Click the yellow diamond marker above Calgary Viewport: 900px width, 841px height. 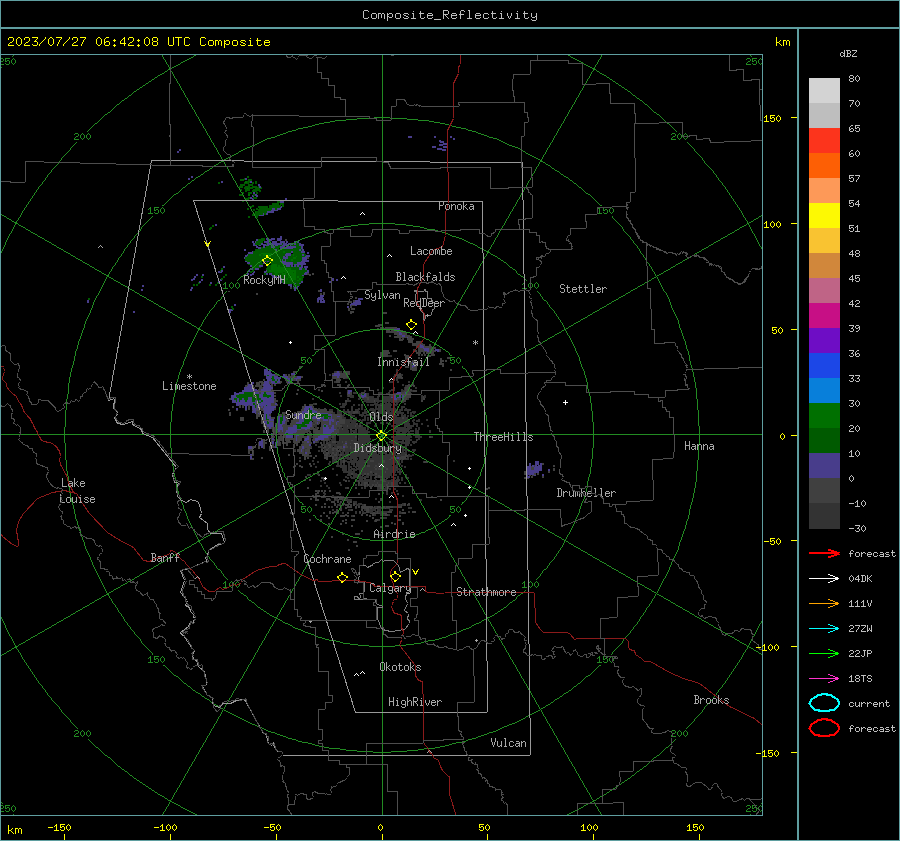395,576
